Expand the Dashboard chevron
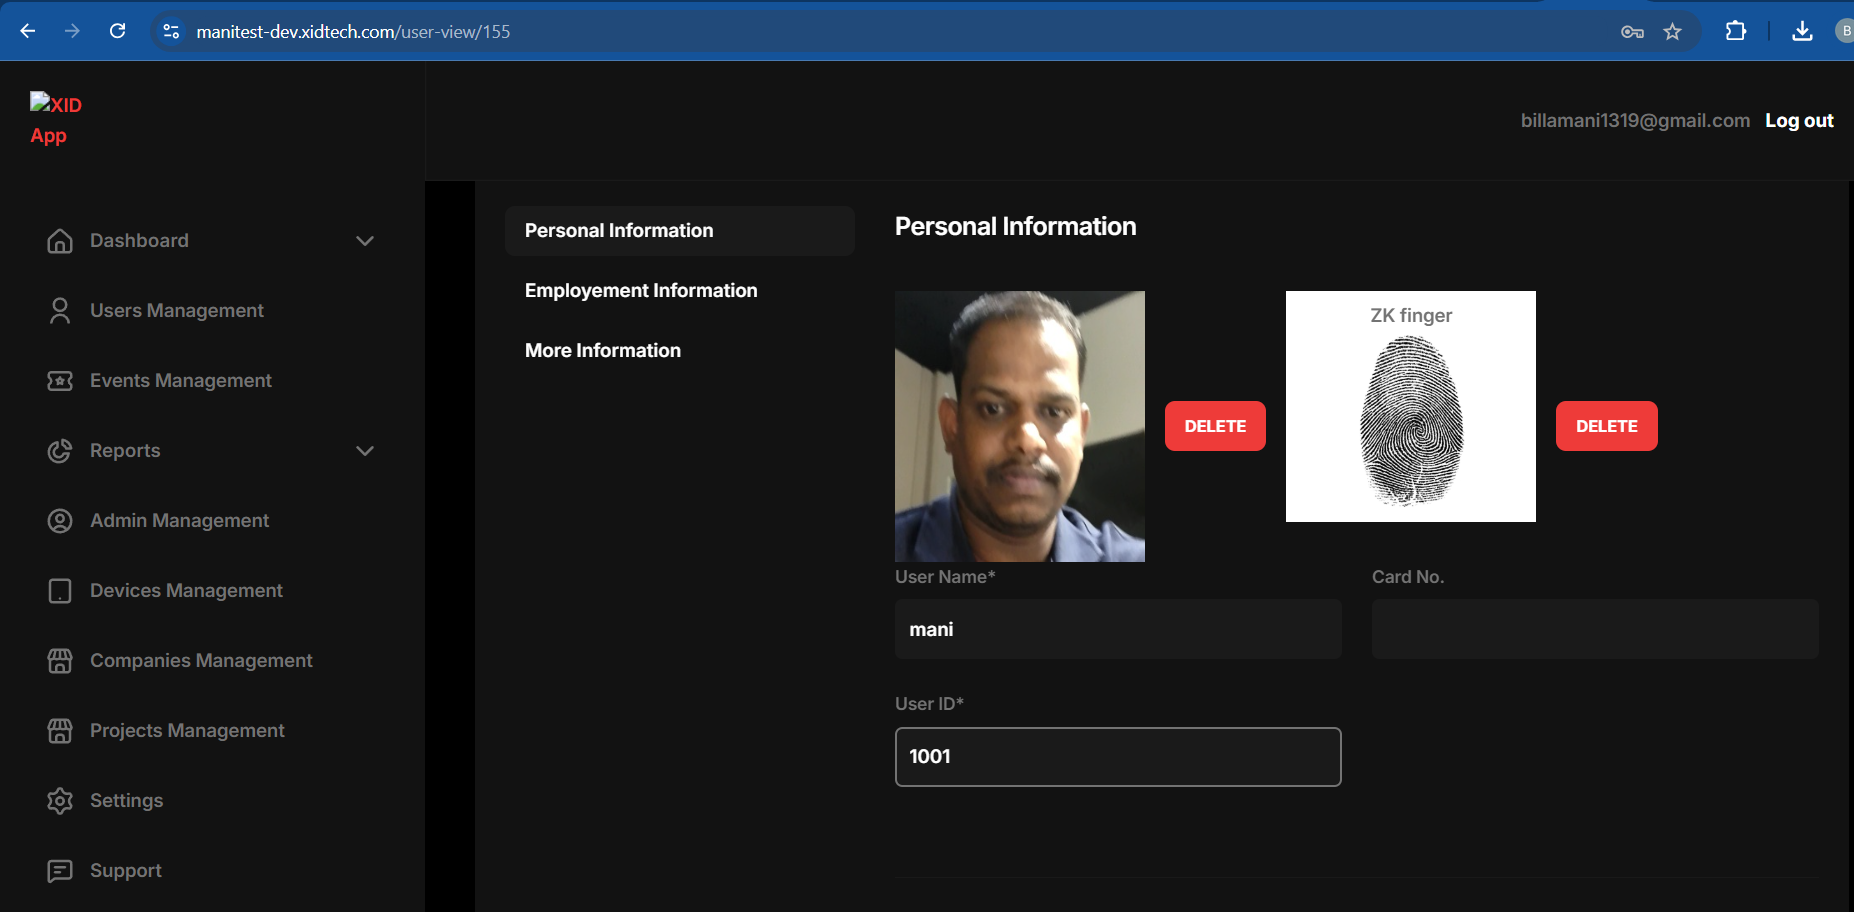The width and height of the screenshot is (1854, 912). 365,241
